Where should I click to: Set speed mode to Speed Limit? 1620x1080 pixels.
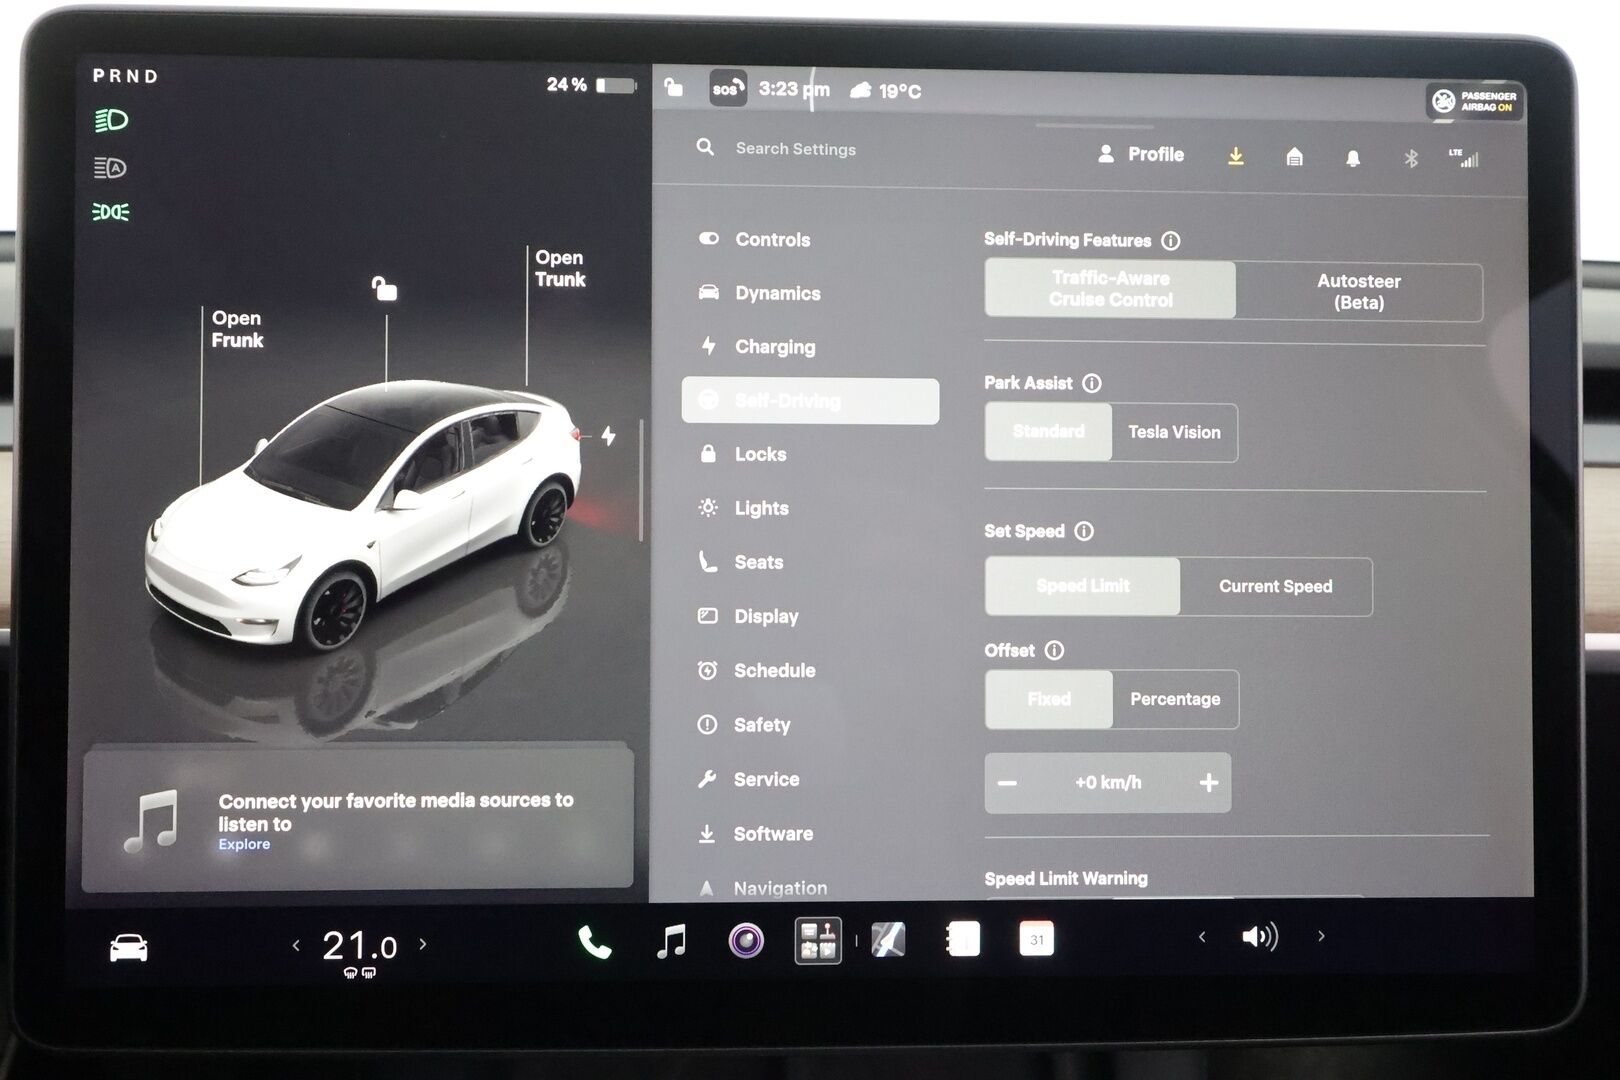(x=1082, y=586)
